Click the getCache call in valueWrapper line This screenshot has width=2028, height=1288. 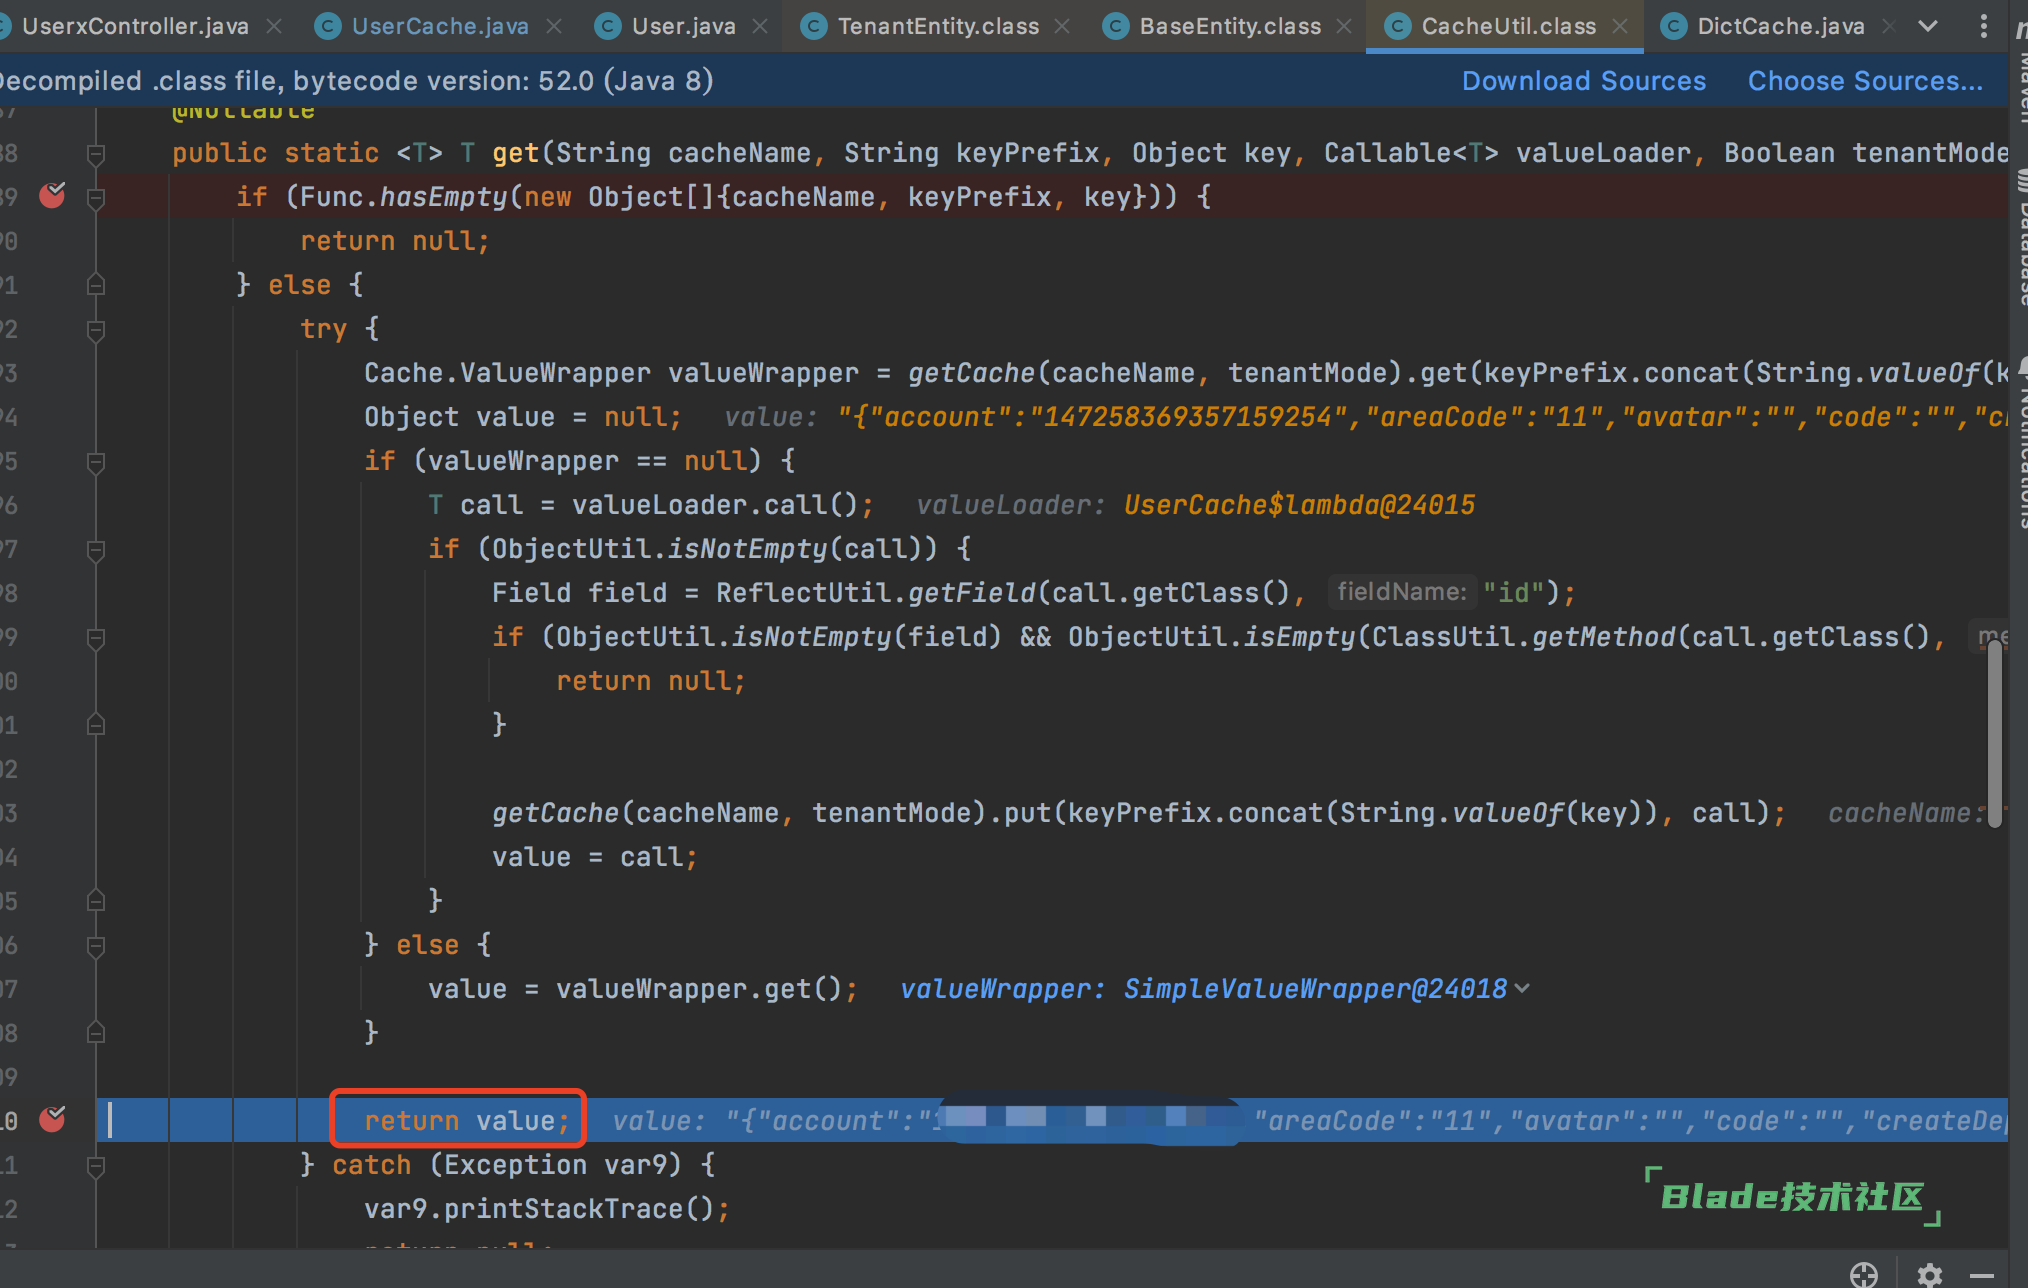[x=971, y=373]
